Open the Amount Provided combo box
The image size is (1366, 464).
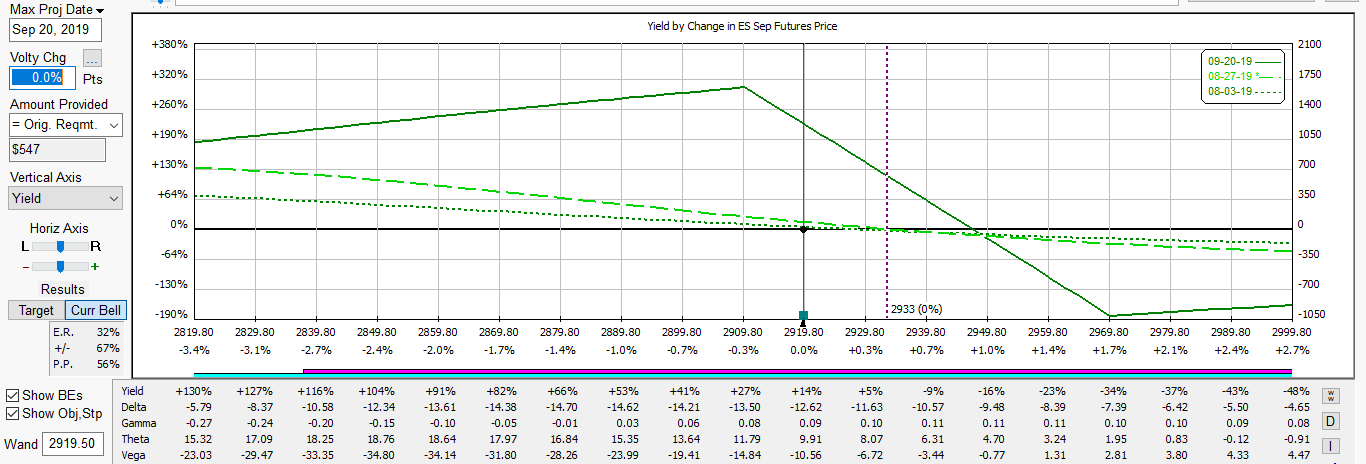click(64, 125)
